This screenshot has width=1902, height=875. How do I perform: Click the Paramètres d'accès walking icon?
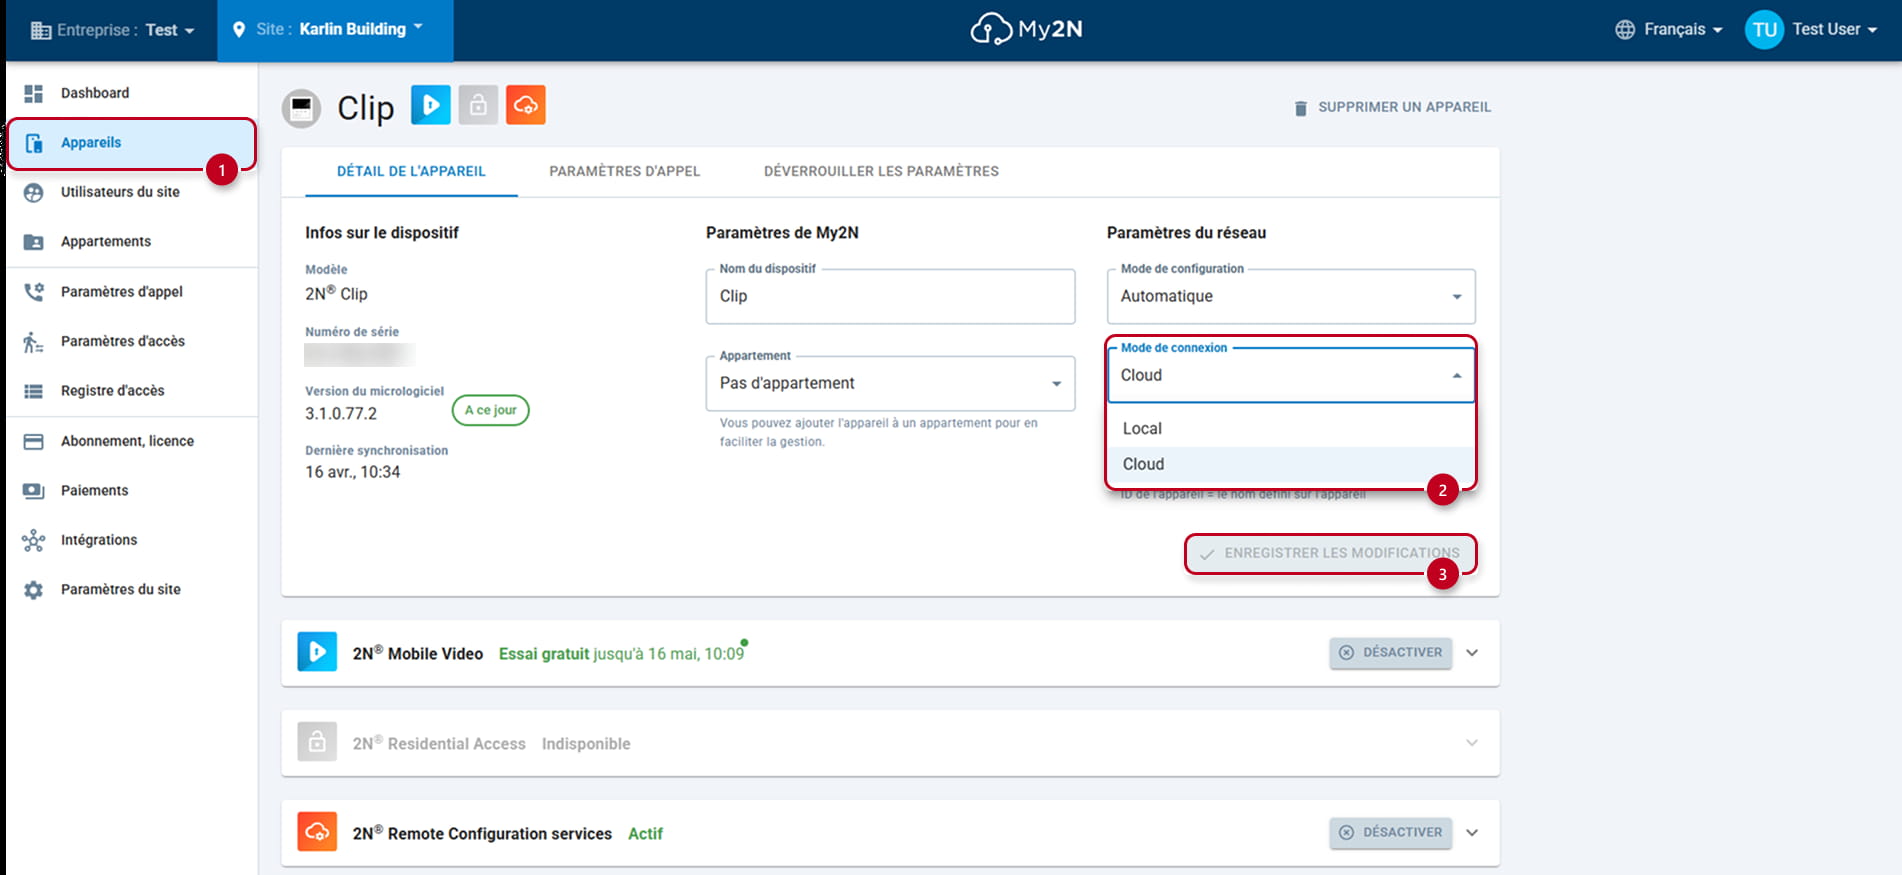point(33,342)
